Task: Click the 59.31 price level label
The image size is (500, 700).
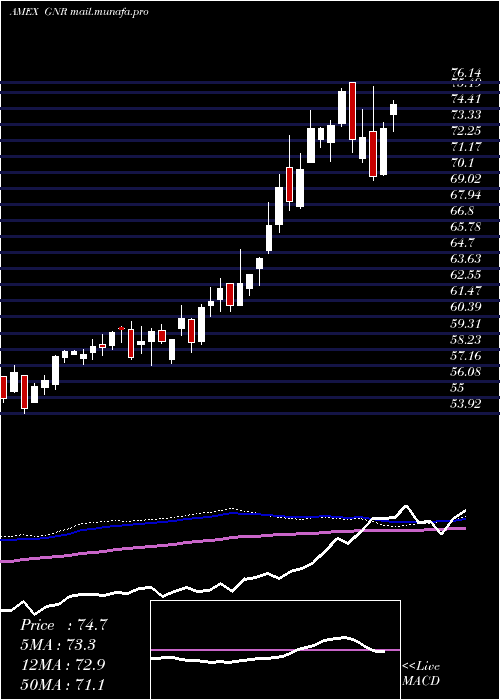Action: [x=467, y=323]
